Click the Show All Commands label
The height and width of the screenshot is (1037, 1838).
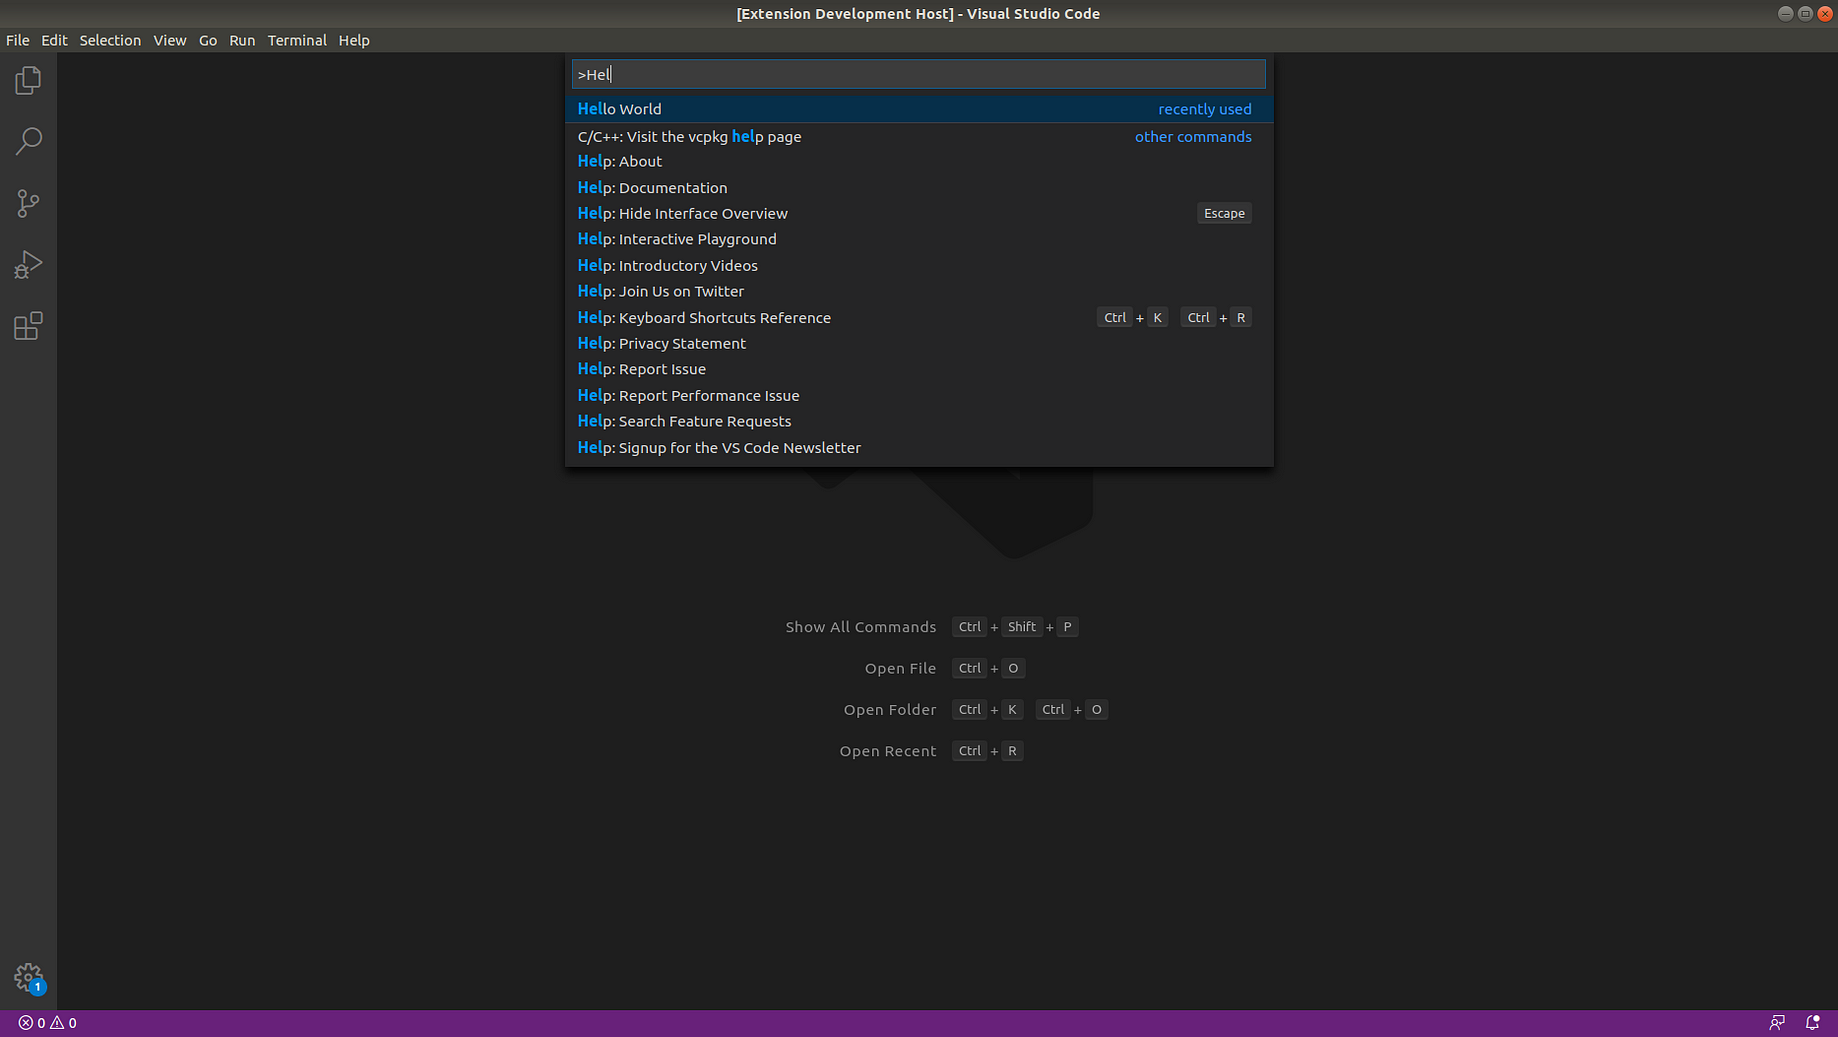(x=861, y=627)
